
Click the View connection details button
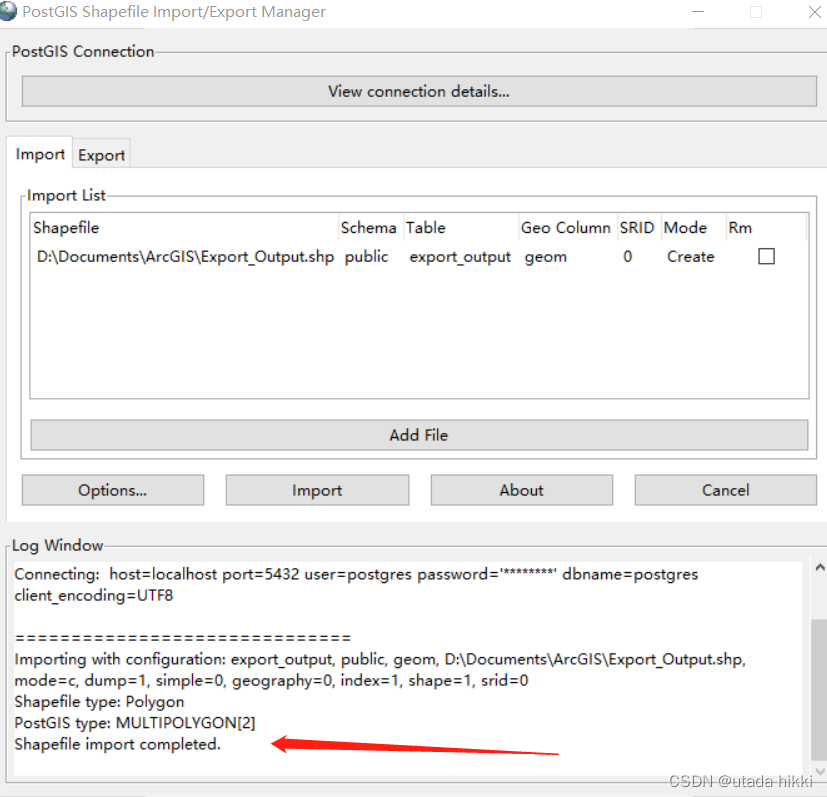418,91
